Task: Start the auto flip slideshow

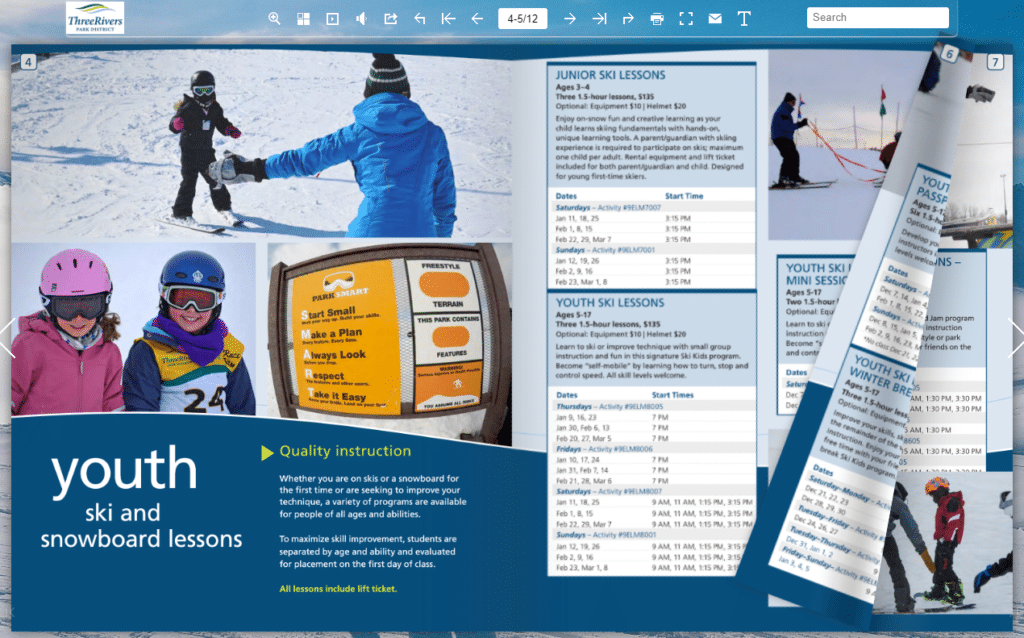Action: click(x=332, y=18)
